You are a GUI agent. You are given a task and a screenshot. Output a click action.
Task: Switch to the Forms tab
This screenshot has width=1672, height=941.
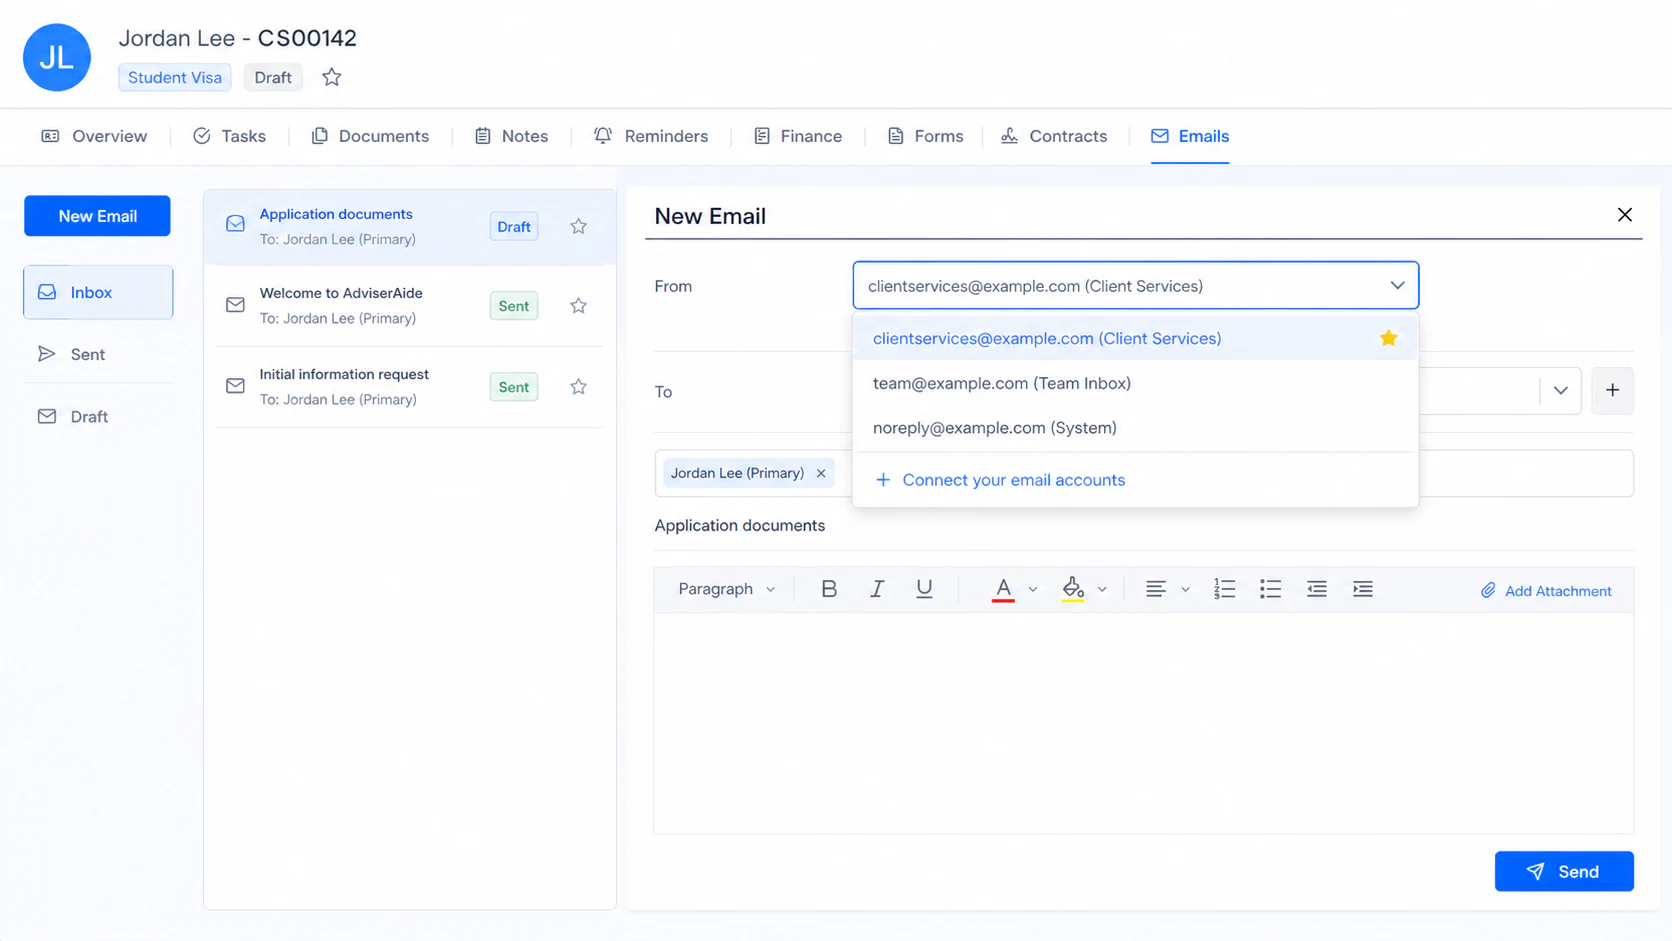[x=925, y=136]
